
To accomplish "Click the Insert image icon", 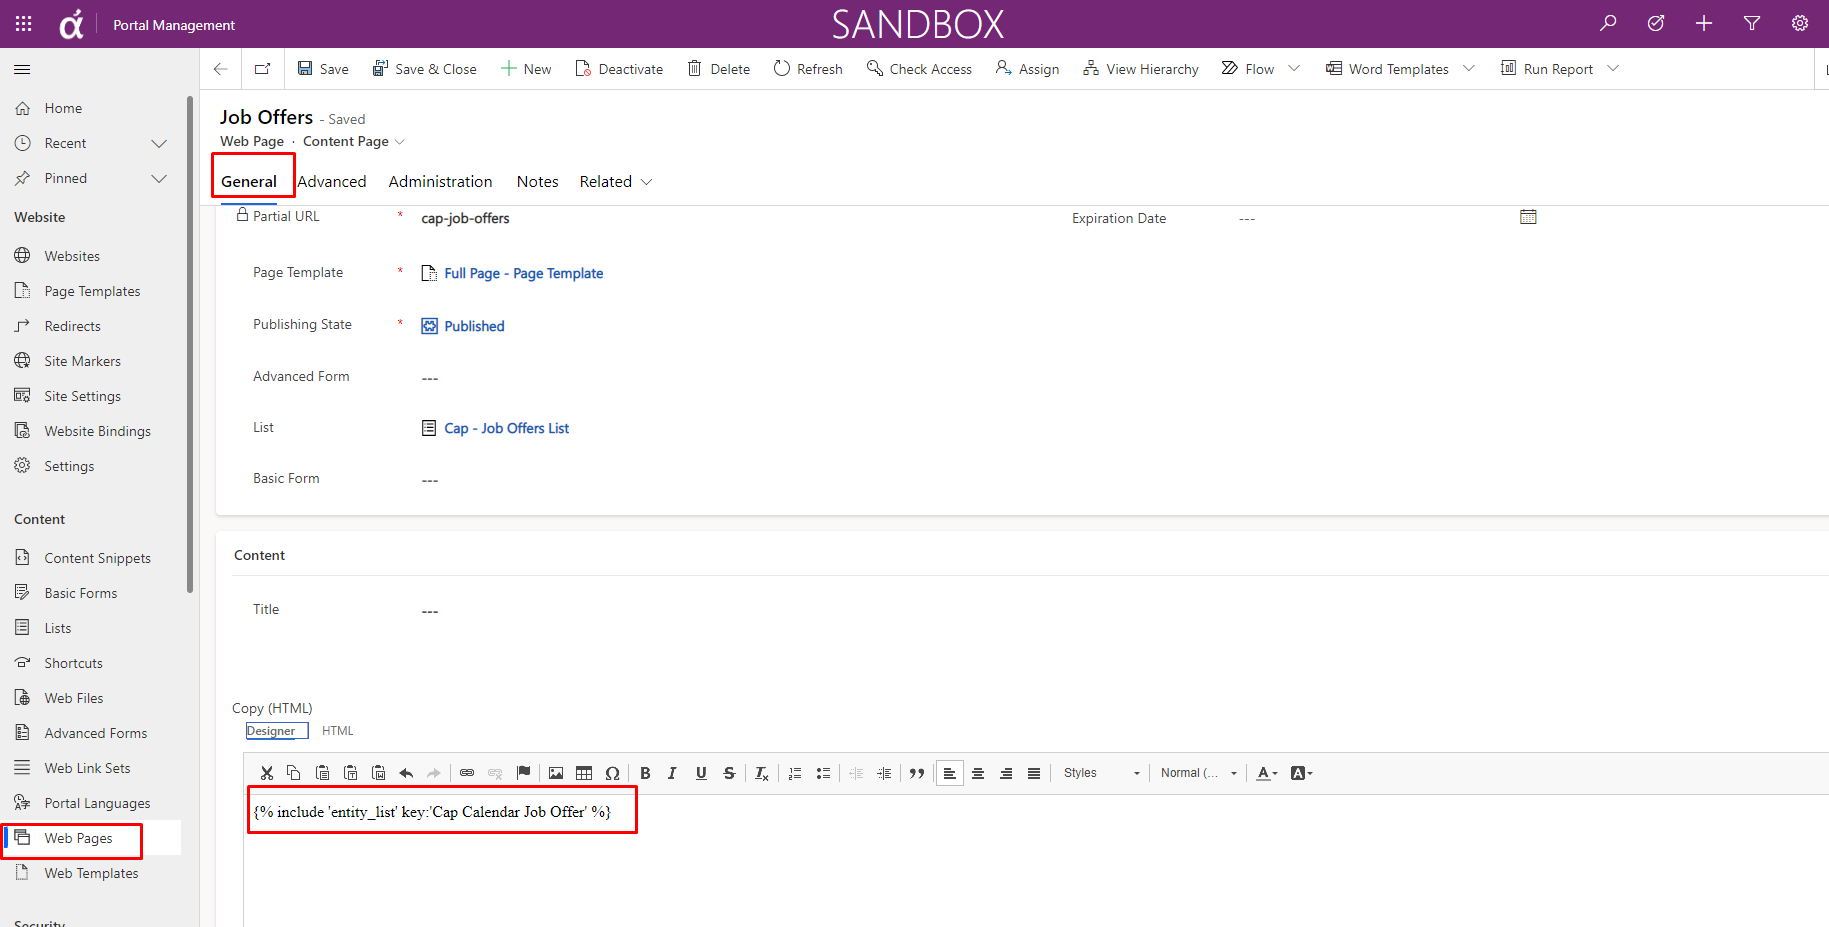I will point(556,773).
